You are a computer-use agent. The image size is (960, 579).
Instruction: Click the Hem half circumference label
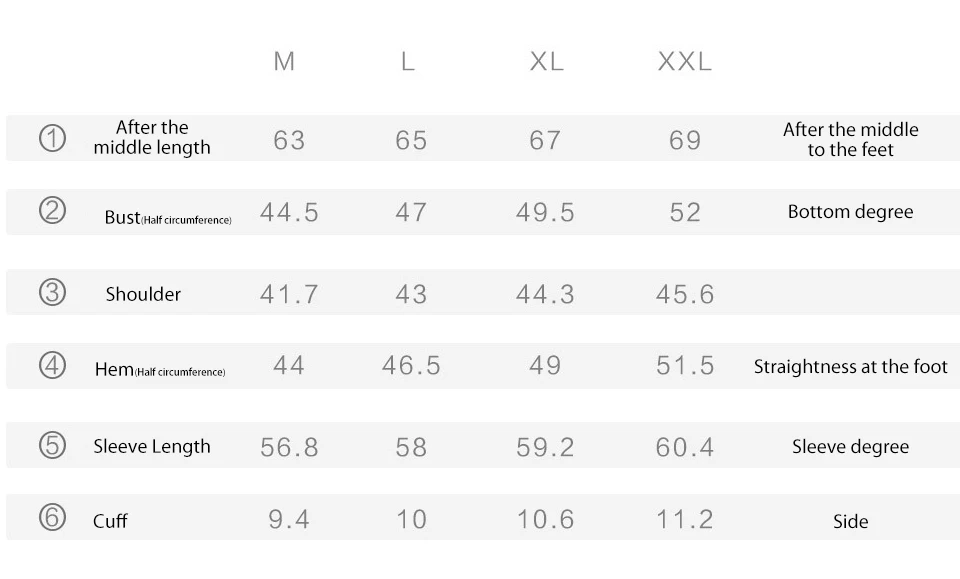pyautogui.click(x=160, y=370)
